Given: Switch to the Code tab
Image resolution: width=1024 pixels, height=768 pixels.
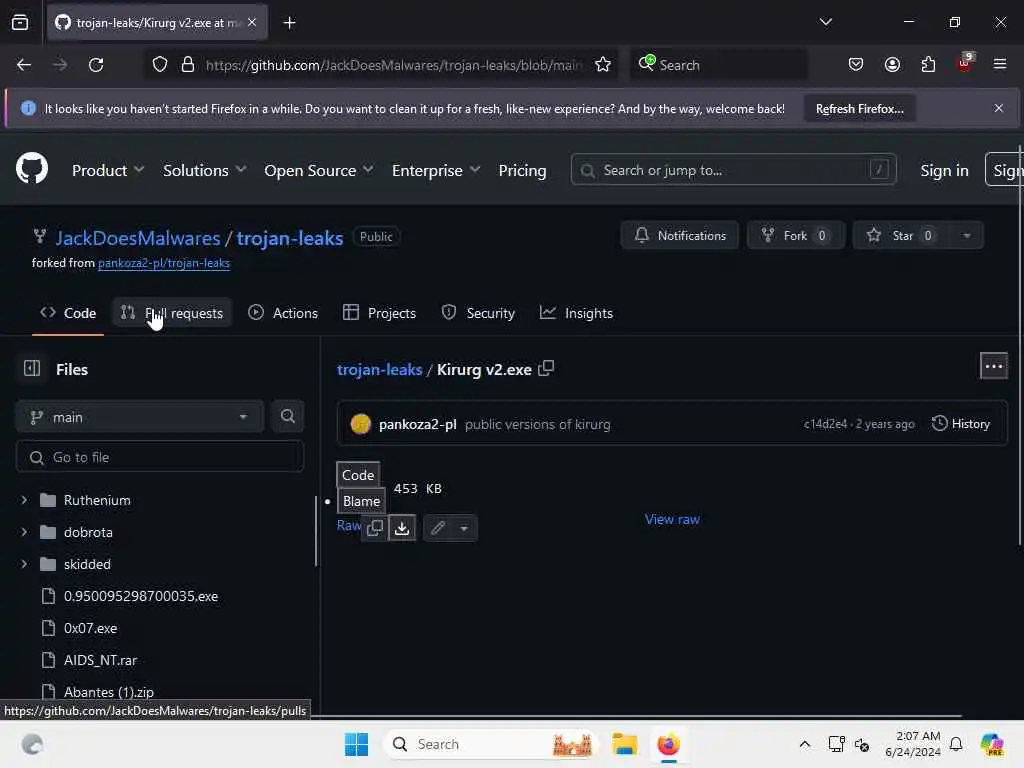Looking at the screenshot, I should tap(68, 313).
